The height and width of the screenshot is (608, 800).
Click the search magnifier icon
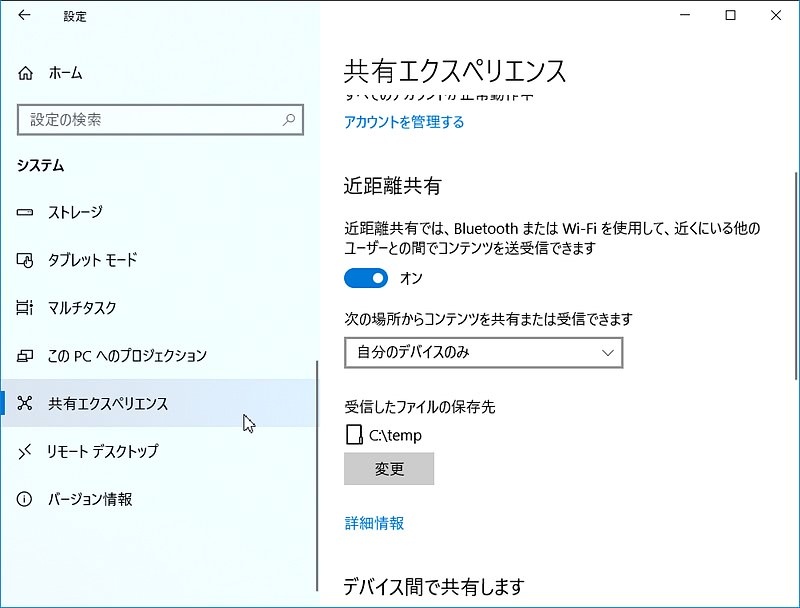tap(289, 120)
